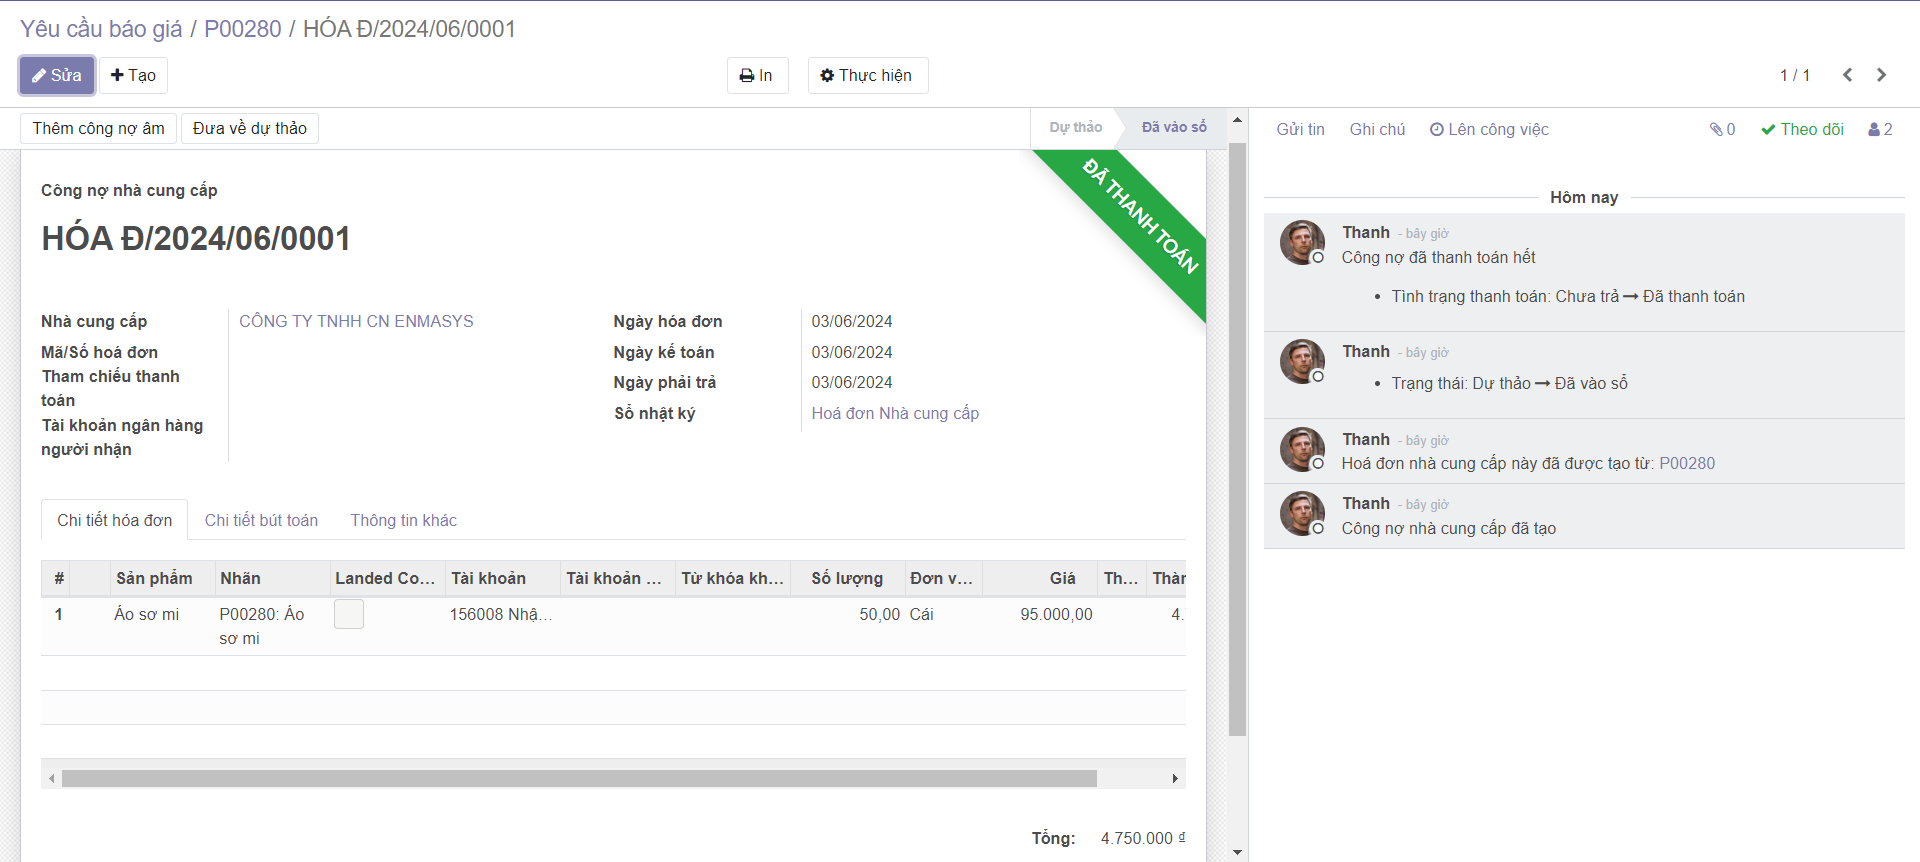Open the In print dropdown

point(756,76)
